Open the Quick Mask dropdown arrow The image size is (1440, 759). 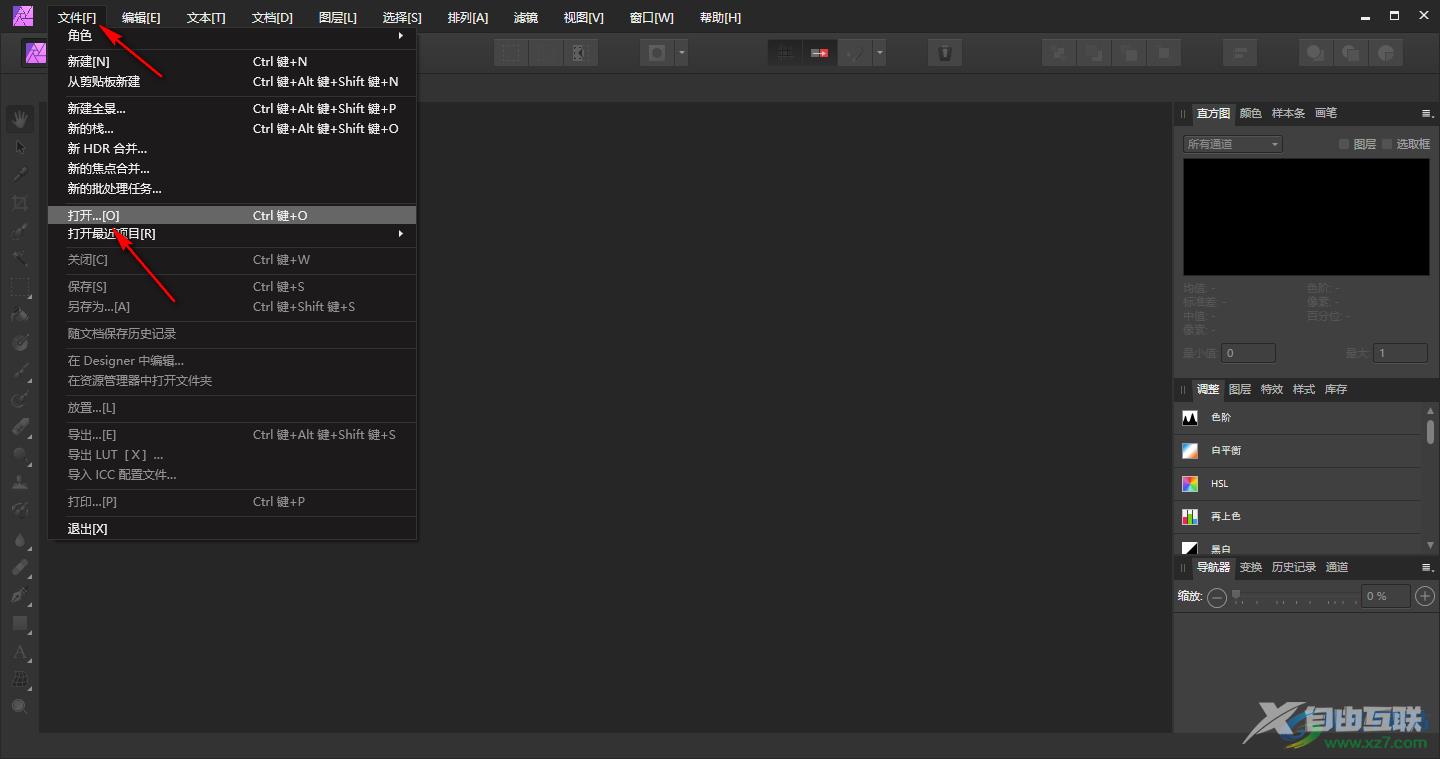(x=681, y=53)
